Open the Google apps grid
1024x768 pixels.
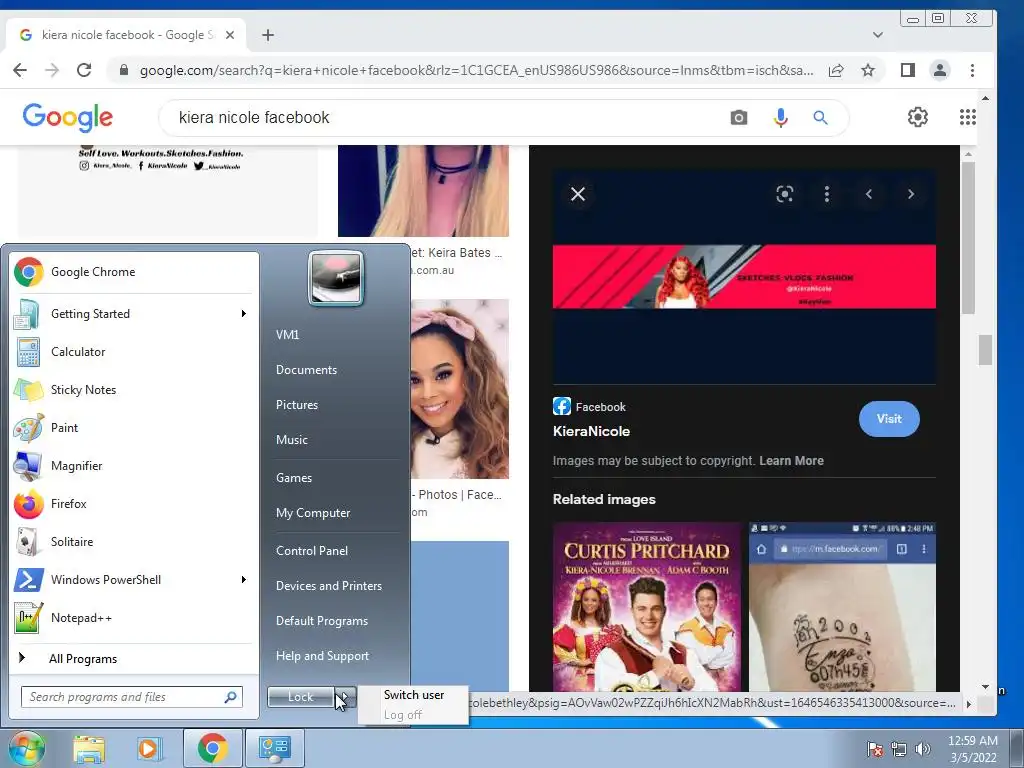[968, 117]
